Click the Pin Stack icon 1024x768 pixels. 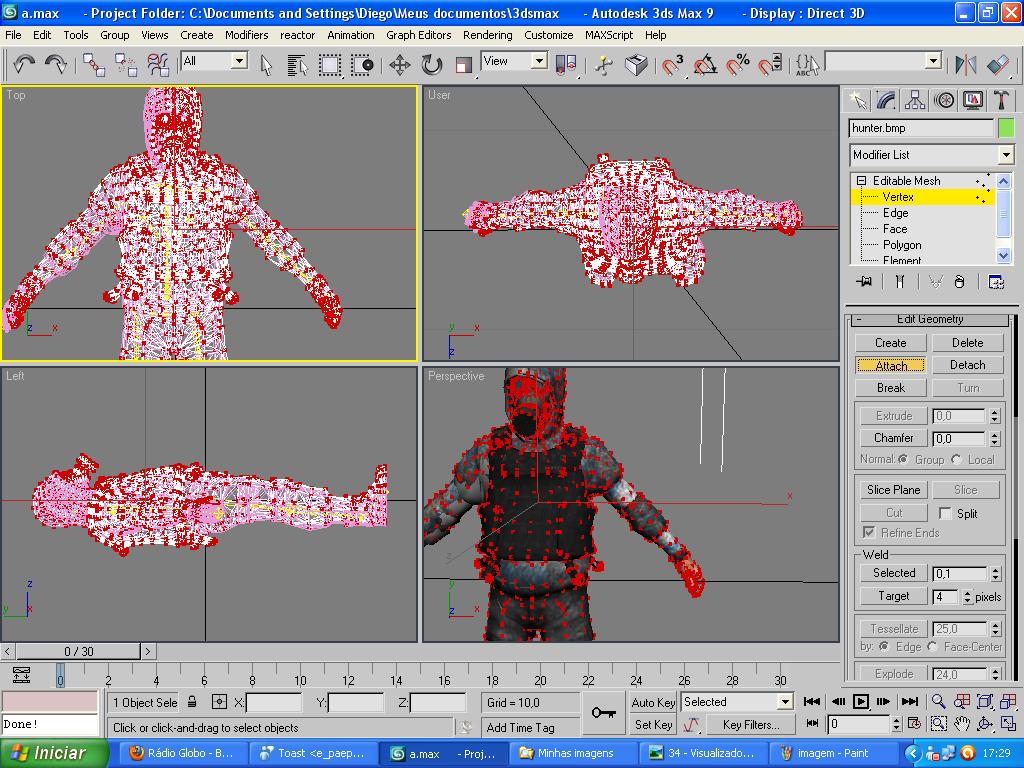click(864, 282)
